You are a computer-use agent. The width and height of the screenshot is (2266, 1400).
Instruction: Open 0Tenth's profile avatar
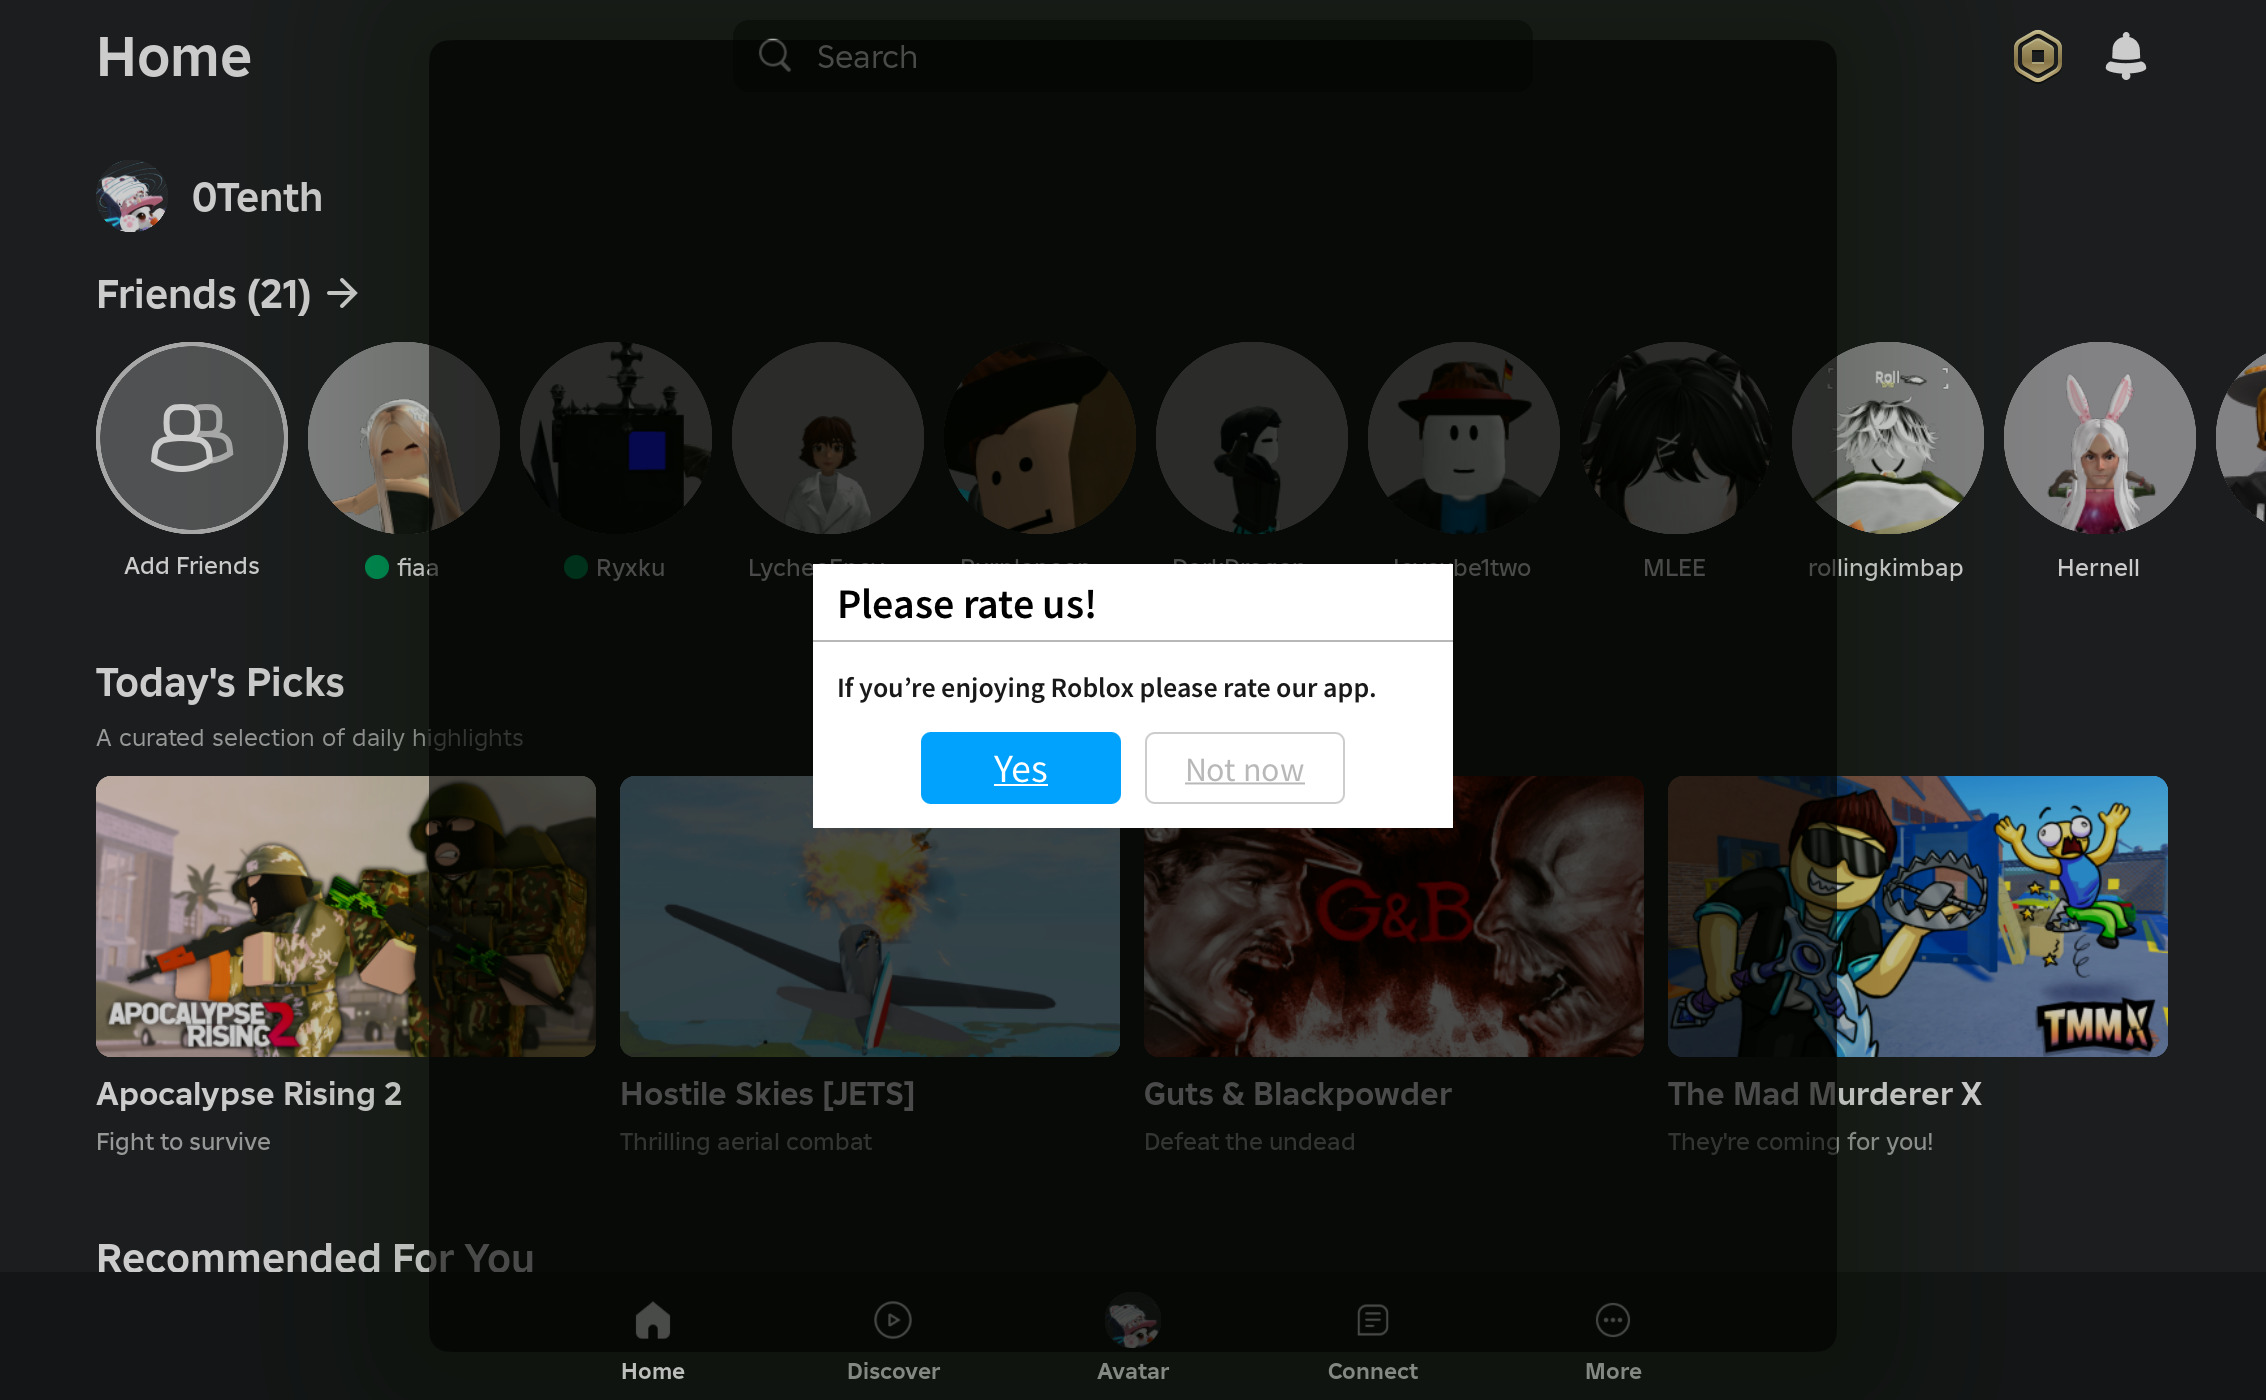click(132, 197)
